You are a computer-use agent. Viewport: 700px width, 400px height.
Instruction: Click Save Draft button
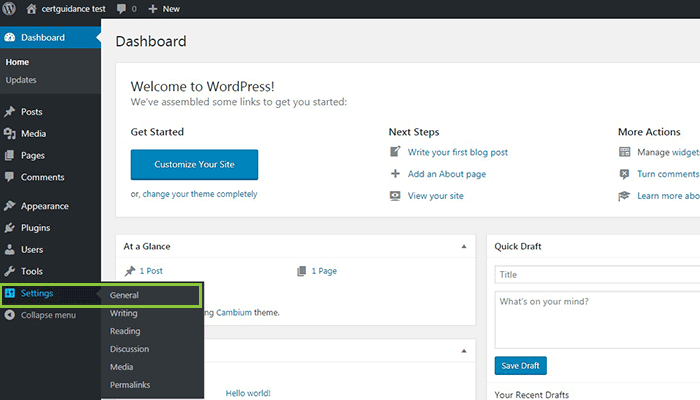(521, 366)
